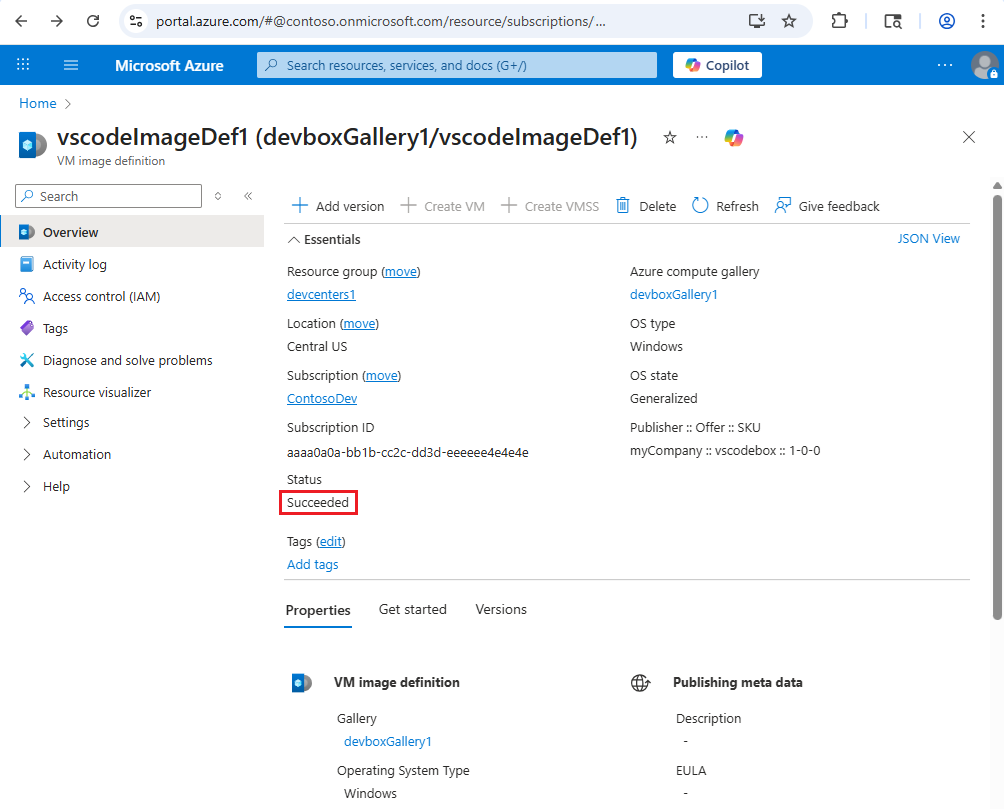1004x809 pixels.
Task: Switch to the Get started tab
Action: pyautogui.click(x=412, y=609)
